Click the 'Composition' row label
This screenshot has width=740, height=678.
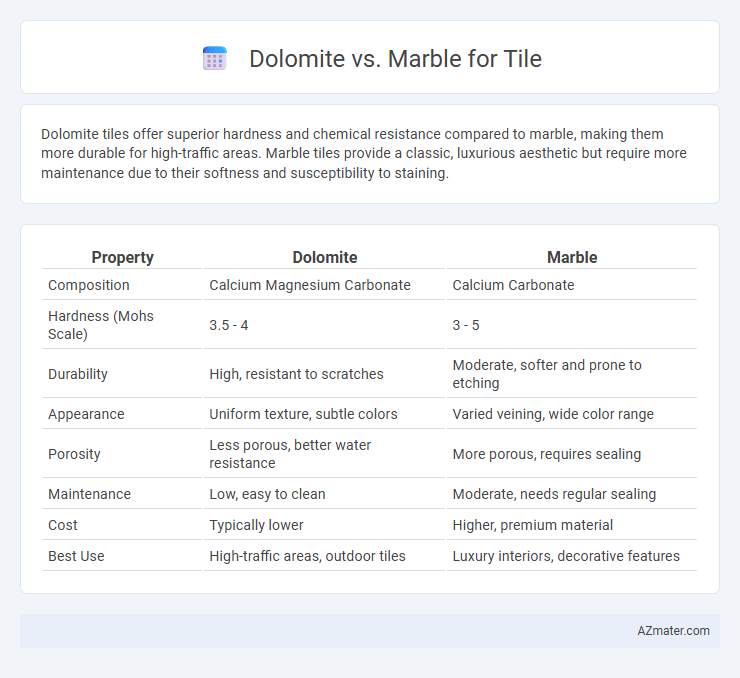88,285
